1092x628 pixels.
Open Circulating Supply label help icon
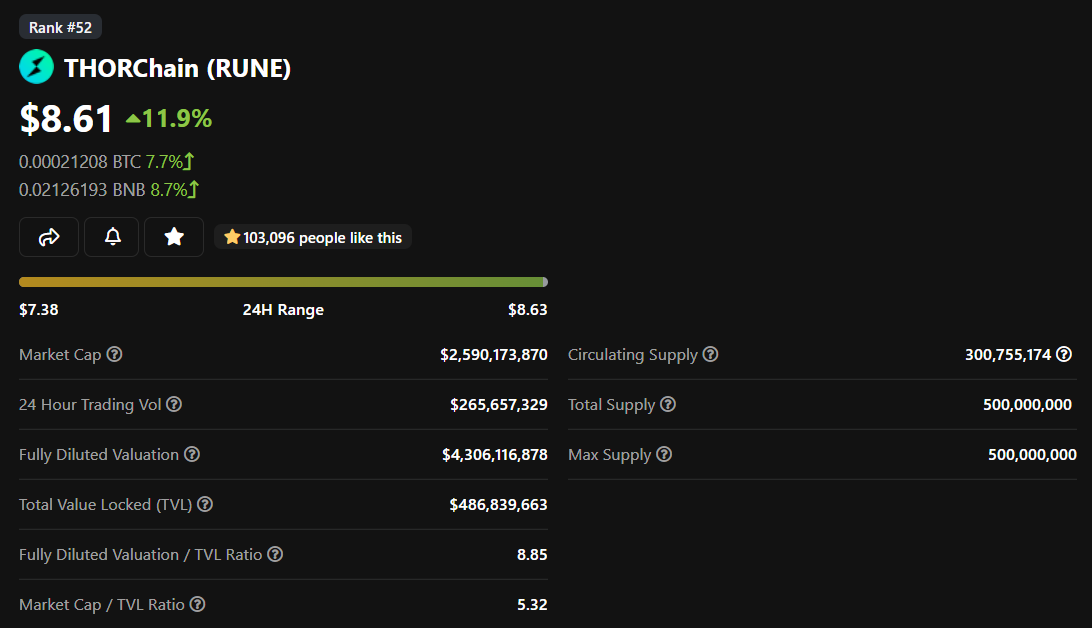(710, 354)
